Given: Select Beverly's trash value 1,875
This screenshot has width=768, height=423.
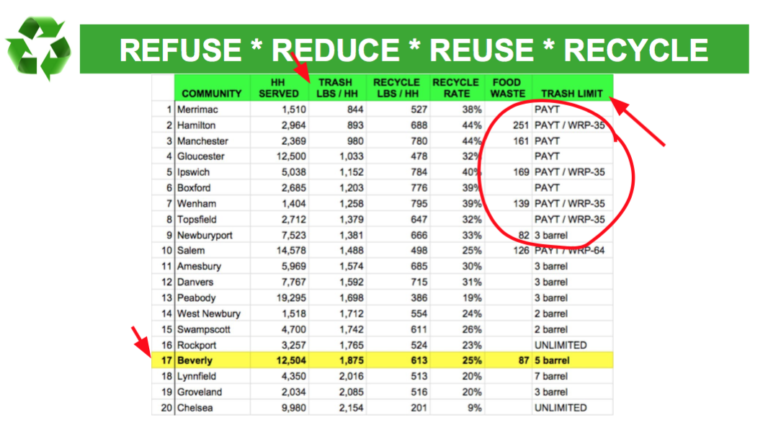Looking at the screenshot, I should (x=351, y=360).
